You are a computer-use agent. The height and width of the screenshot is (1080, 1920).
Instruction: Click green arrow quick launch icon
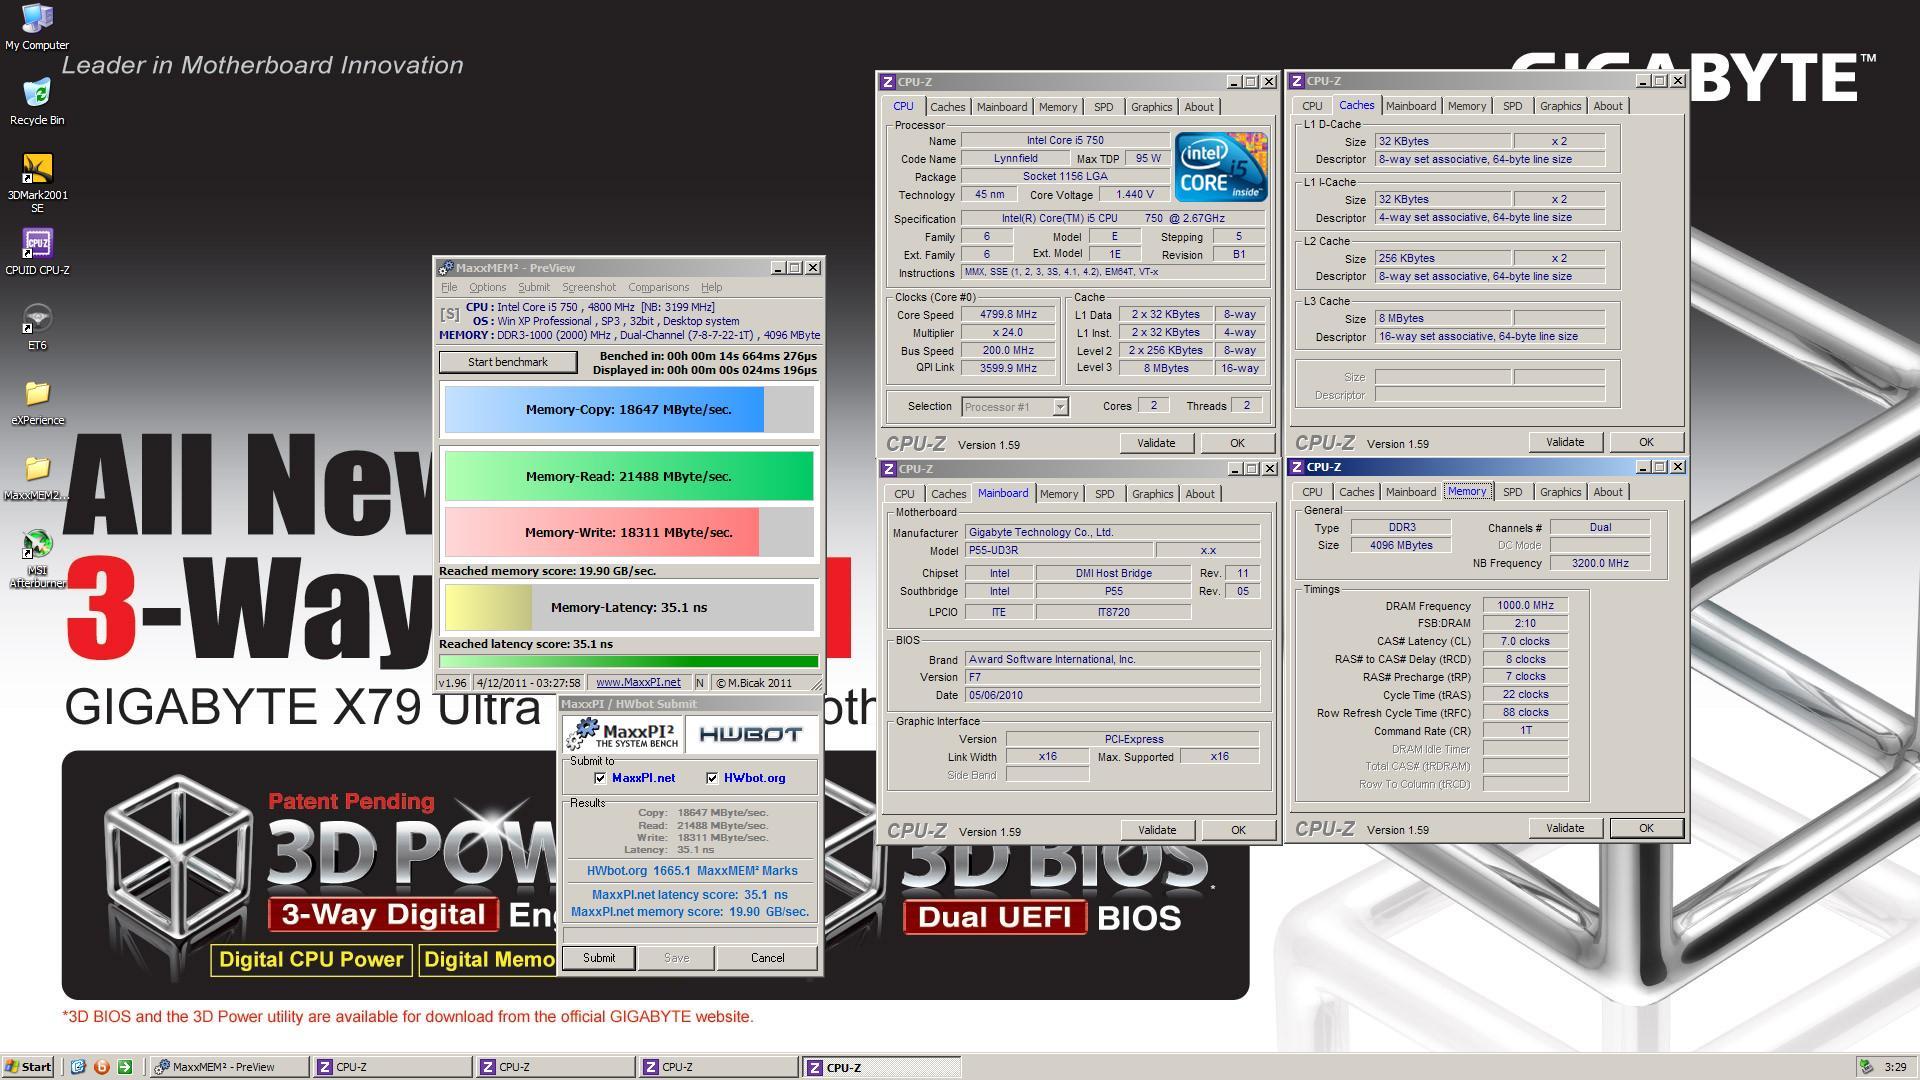tap(124, 1067)
